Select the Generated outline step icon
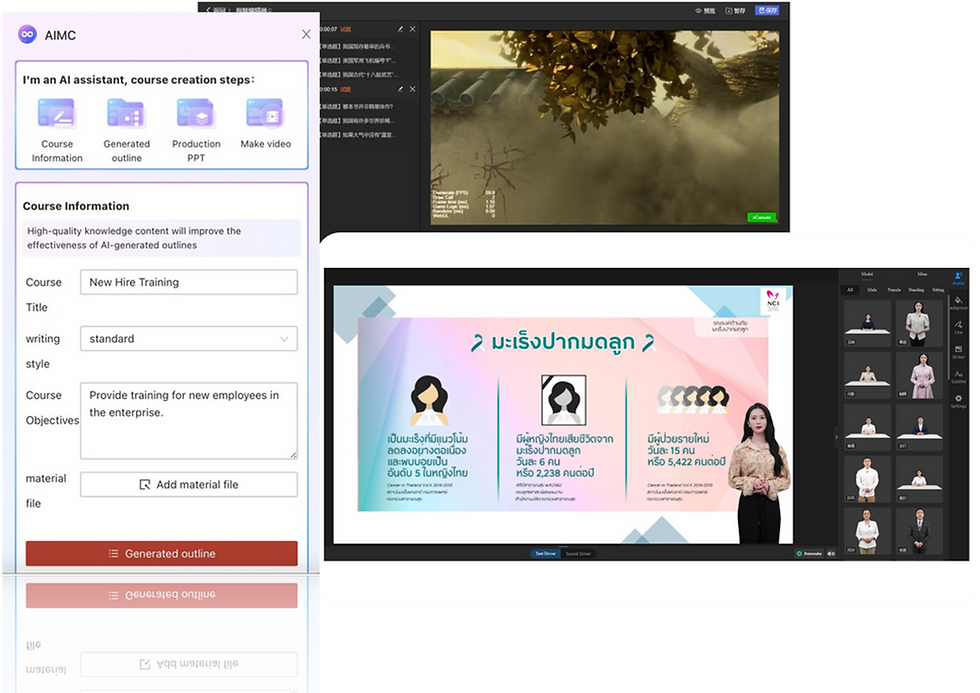This screenshot has width=980, height=693. click(x=126, y=113)
